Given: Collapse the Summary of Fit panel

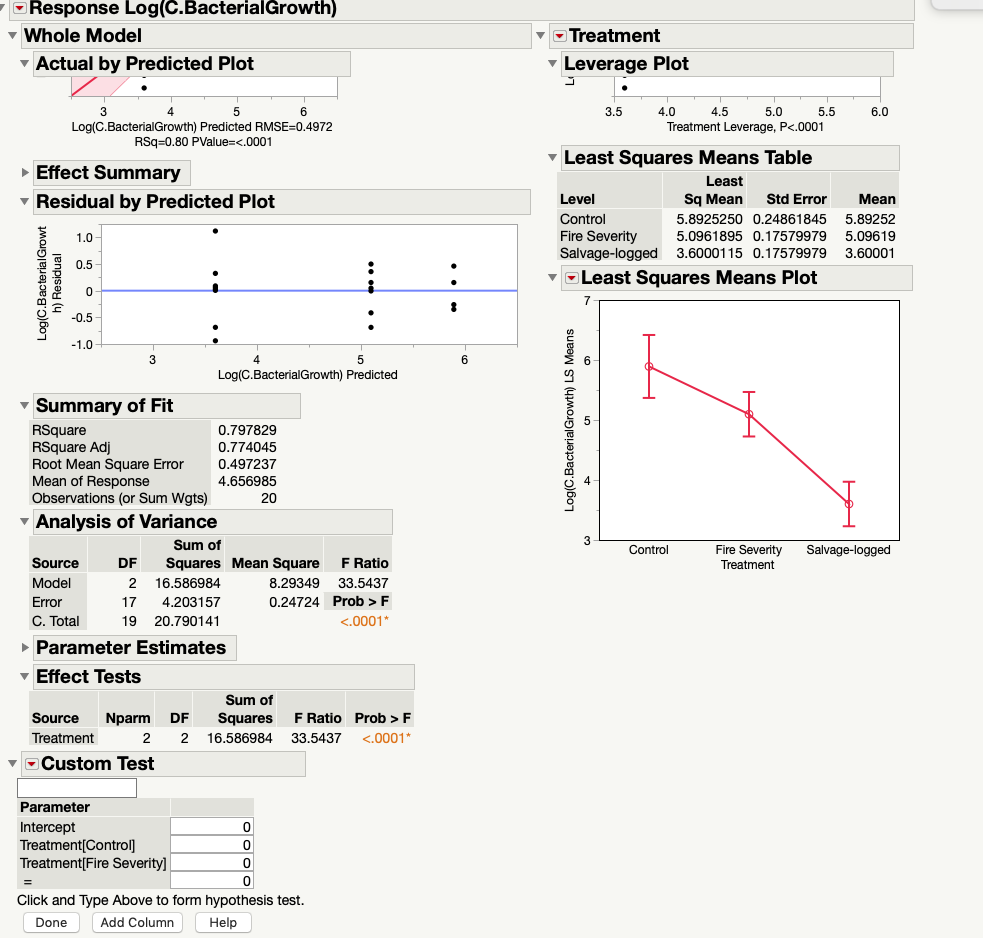Looking at the screenshot, I should (22, 406).
